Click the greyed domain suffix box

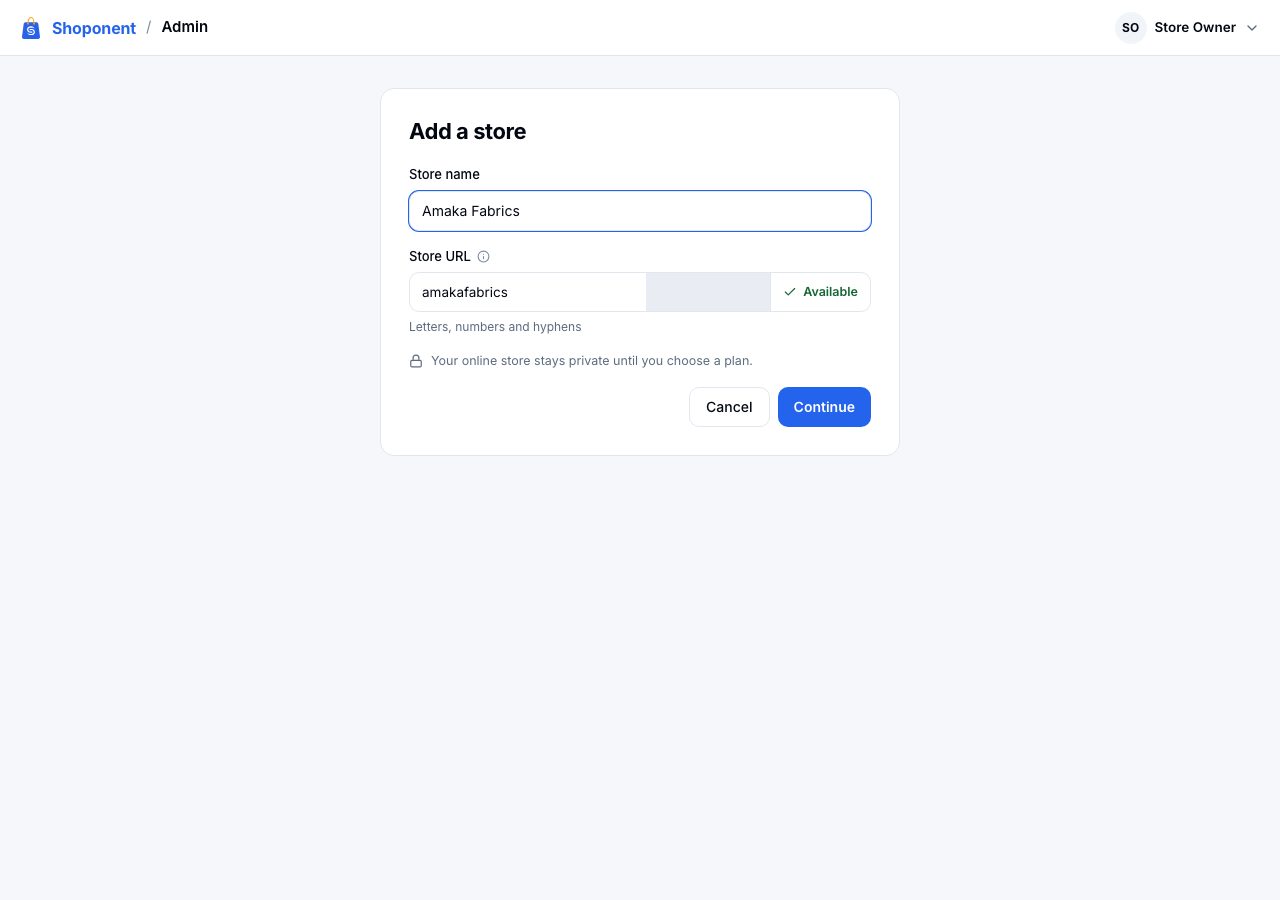point(708,292)
